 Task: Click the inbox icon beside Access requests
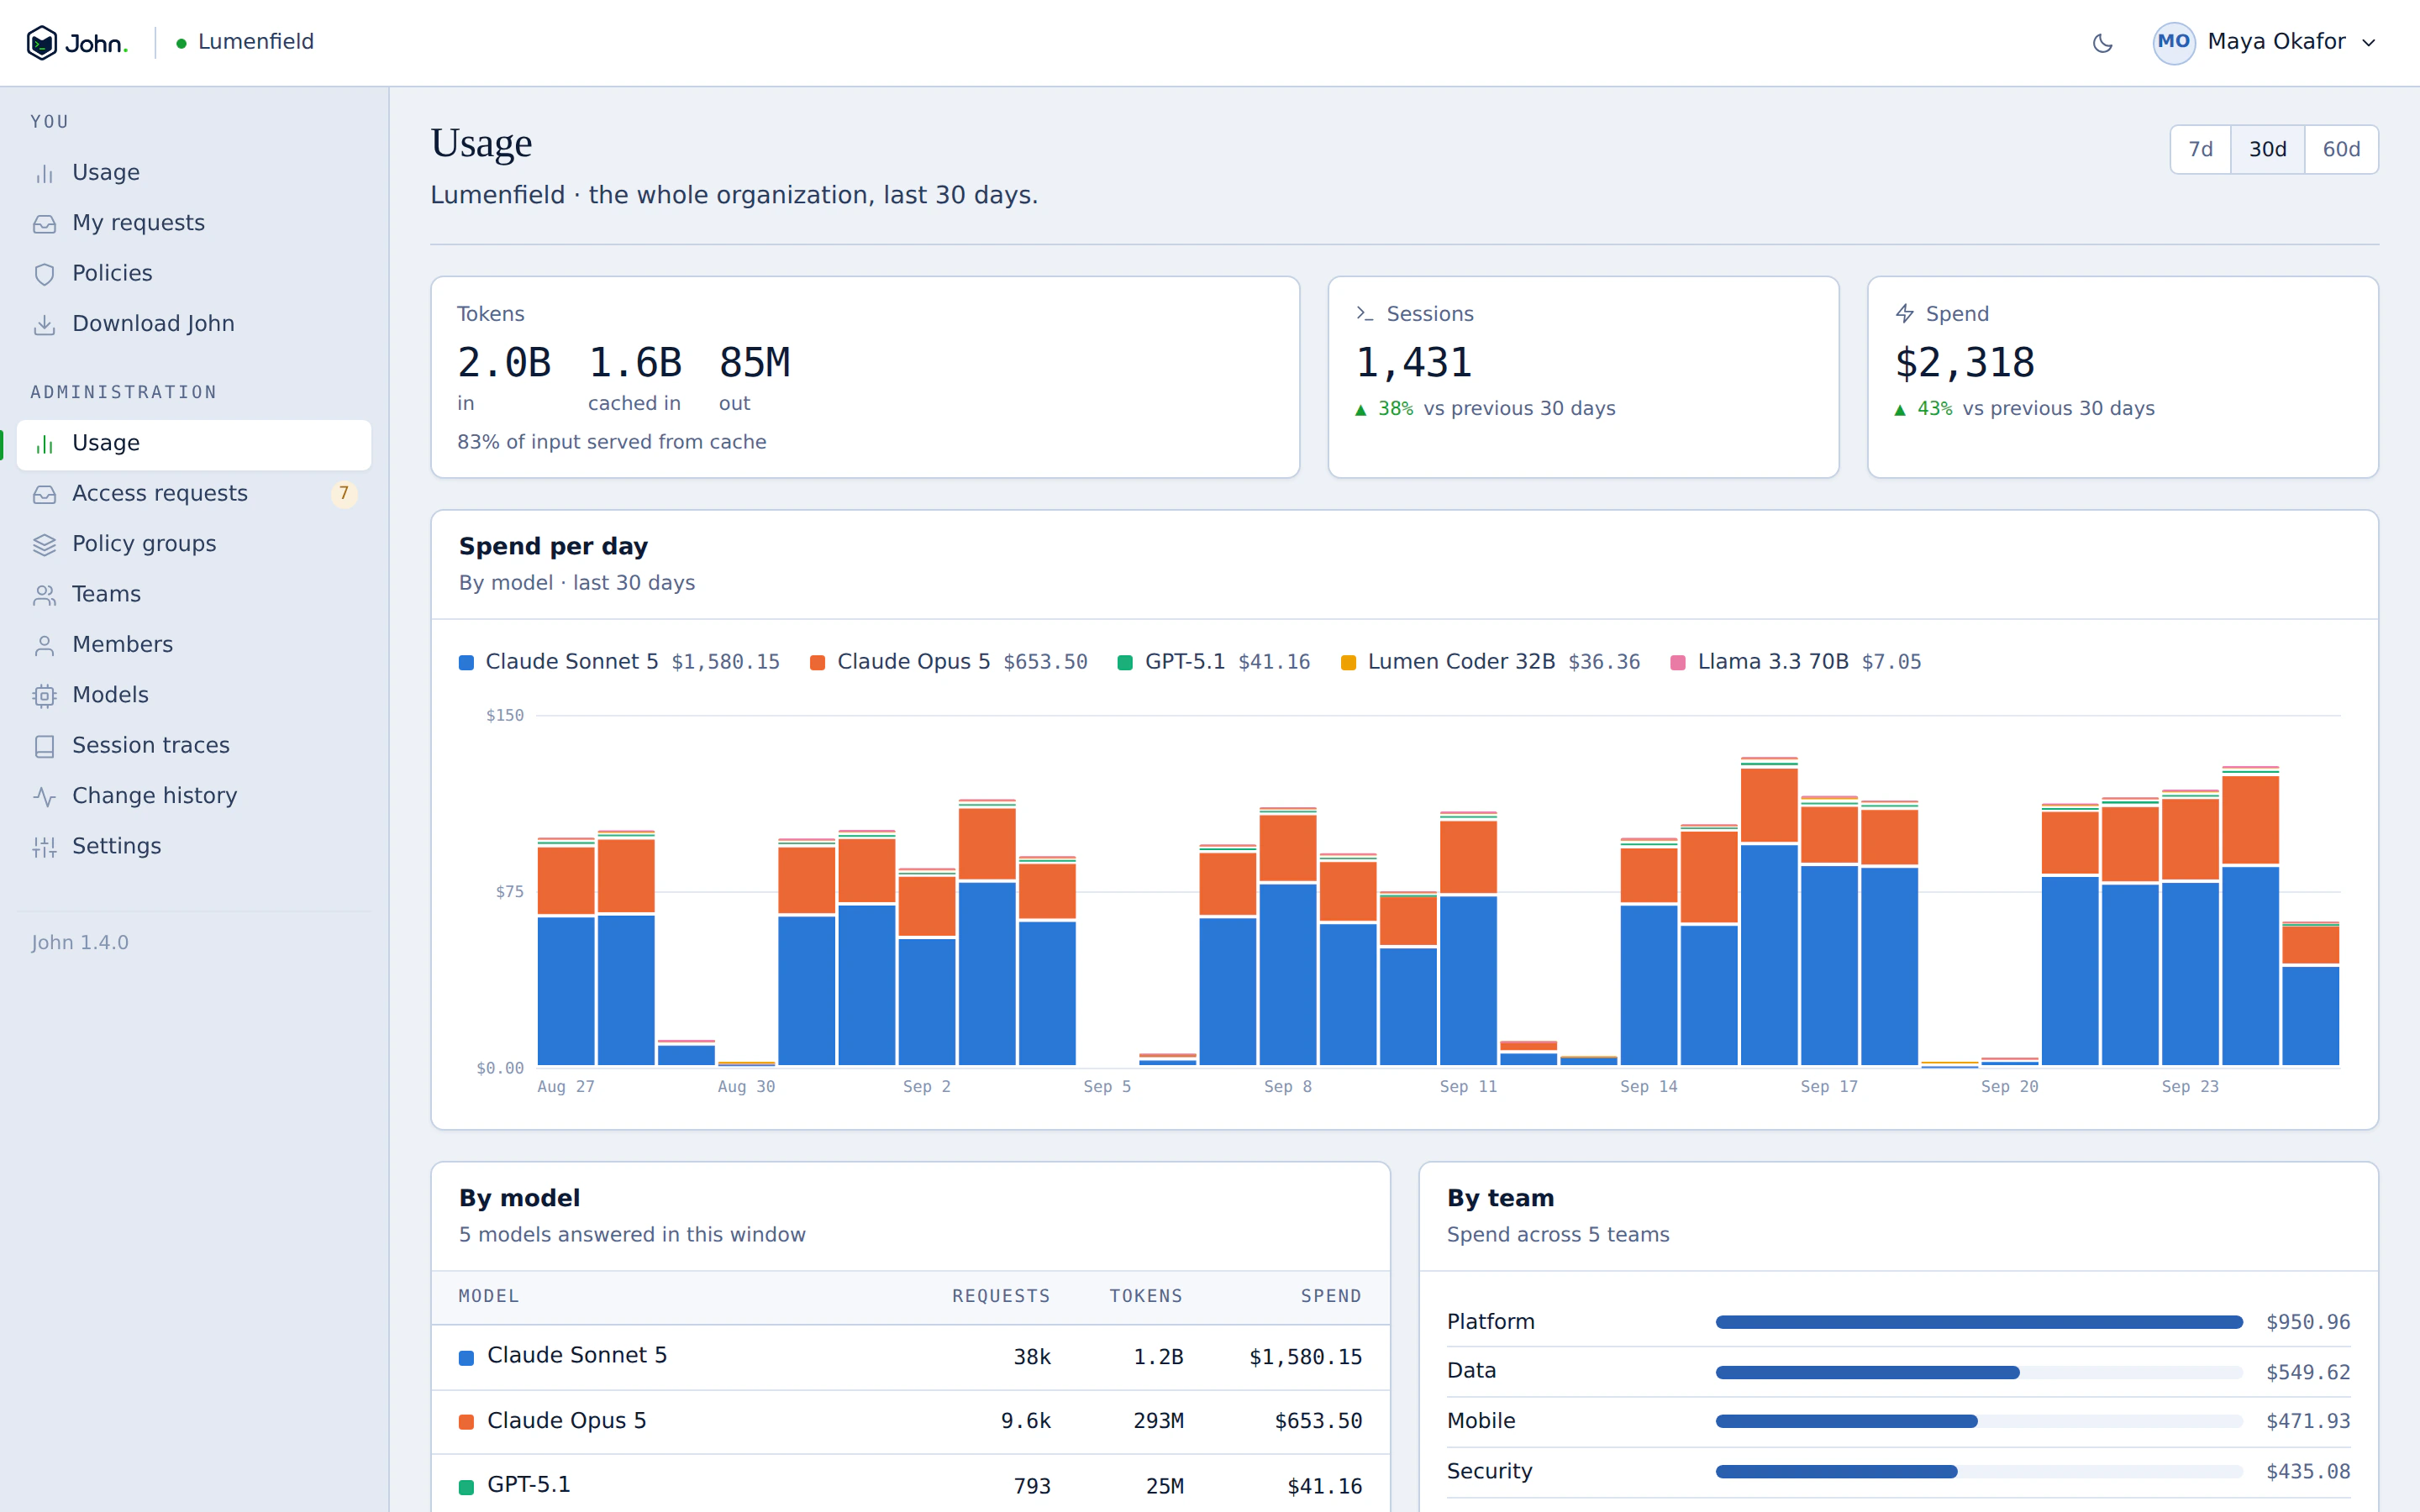tap(44, 494)
